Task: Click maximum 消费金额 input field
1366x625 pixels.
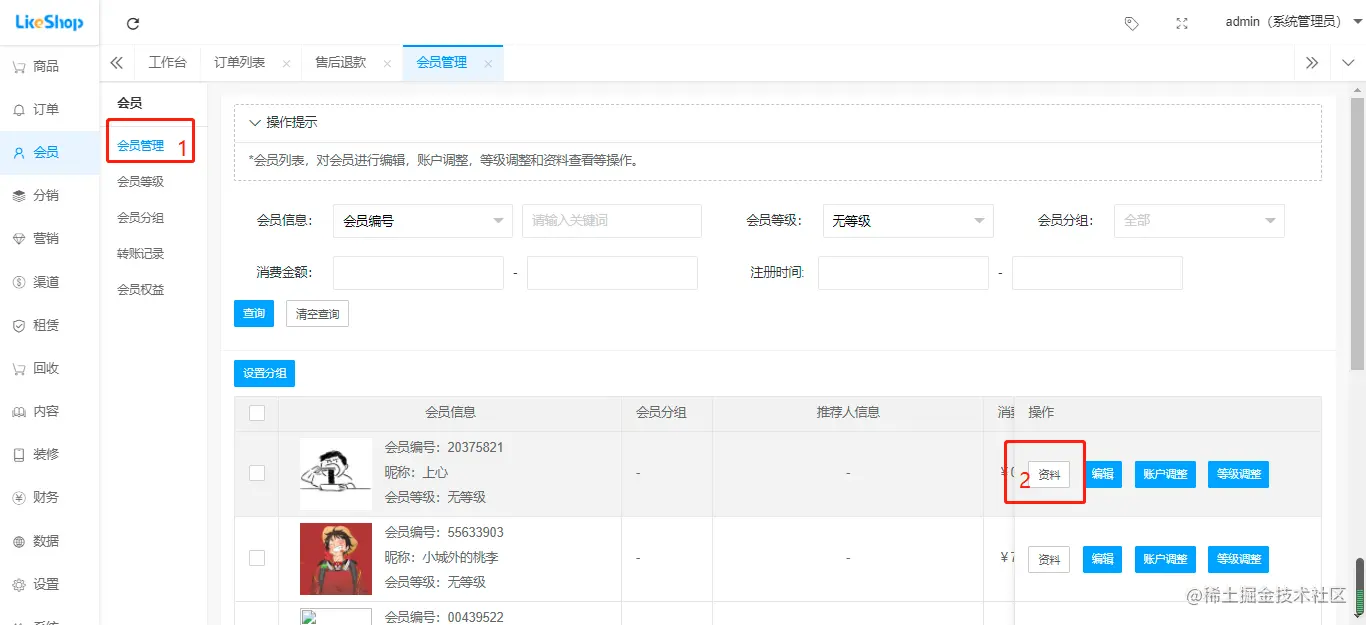Action: pyautogui.click(x=612, y=273)
